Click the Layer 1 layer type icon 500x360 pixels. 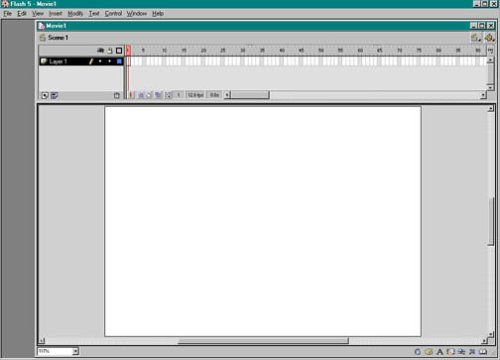pos(43,61)
